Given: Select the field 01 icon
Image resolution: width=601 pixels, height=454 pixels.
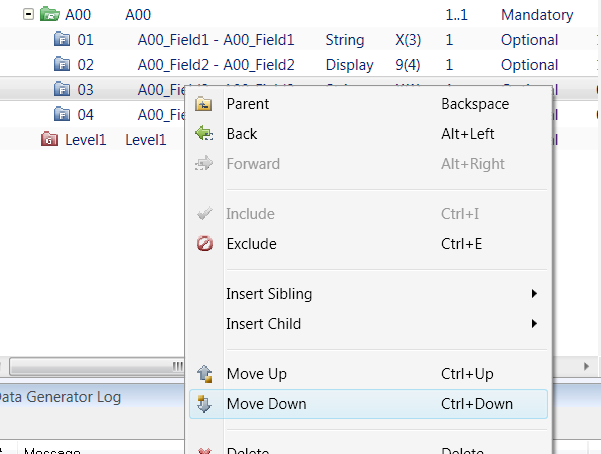Looking at the screenshot, I should point(61,40).
